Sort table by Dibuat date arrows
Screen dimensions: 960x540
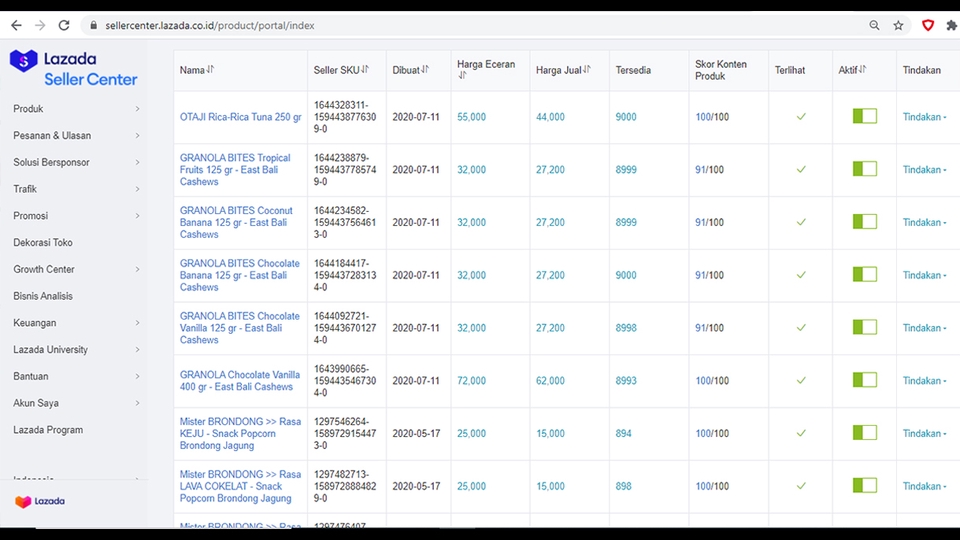(x=425, y=69)
